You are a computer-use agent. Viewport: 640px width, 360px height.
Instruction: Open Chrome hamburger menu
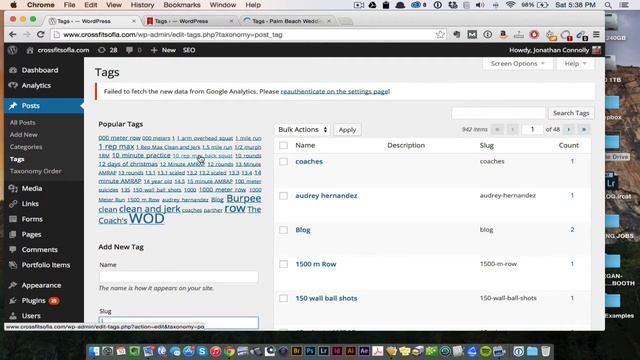click(596, 35)
